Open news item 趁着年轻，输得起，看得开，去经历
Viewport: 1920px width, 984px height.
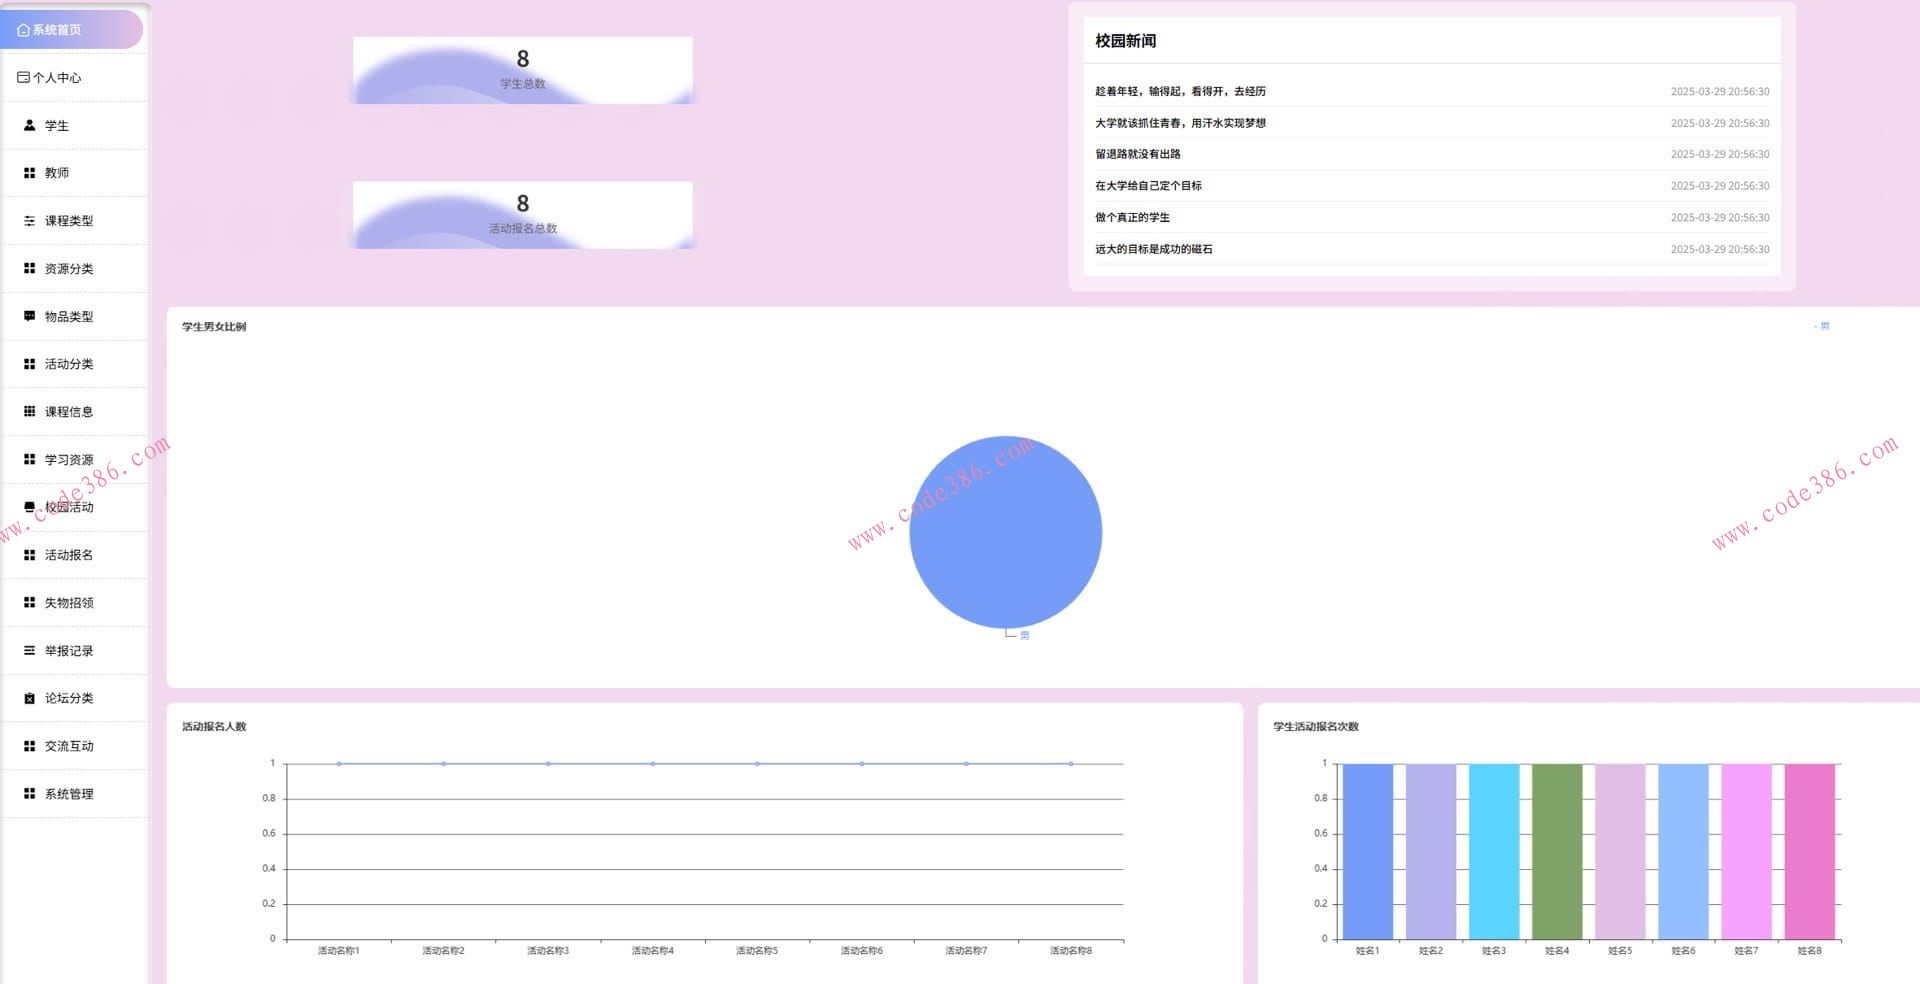(1180, 91)
